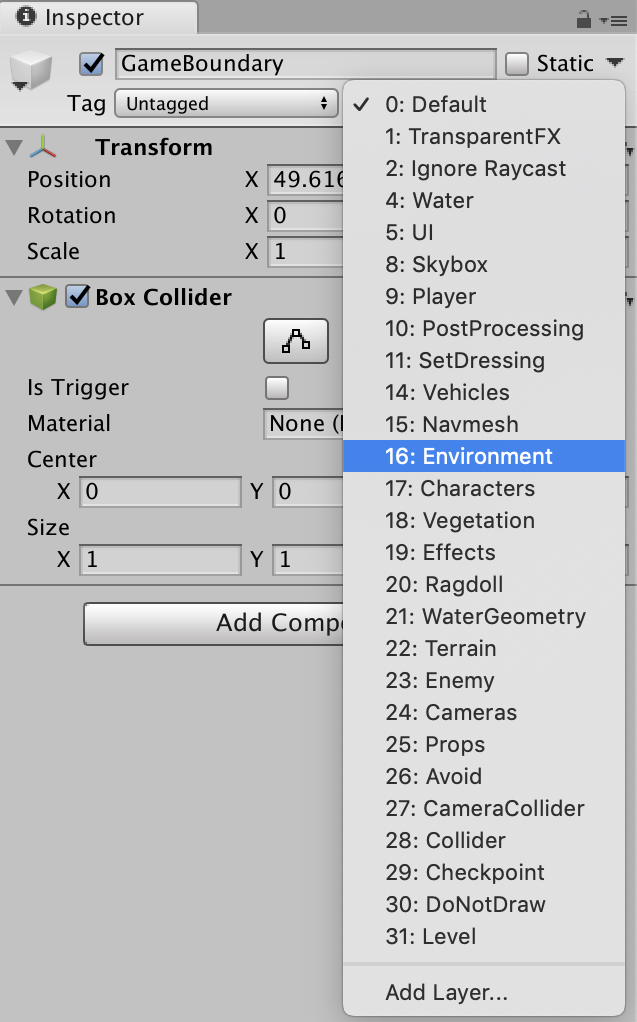
Task: Click the Inspector lock icon
Action: pyautogui.click(x=584, y=19)
